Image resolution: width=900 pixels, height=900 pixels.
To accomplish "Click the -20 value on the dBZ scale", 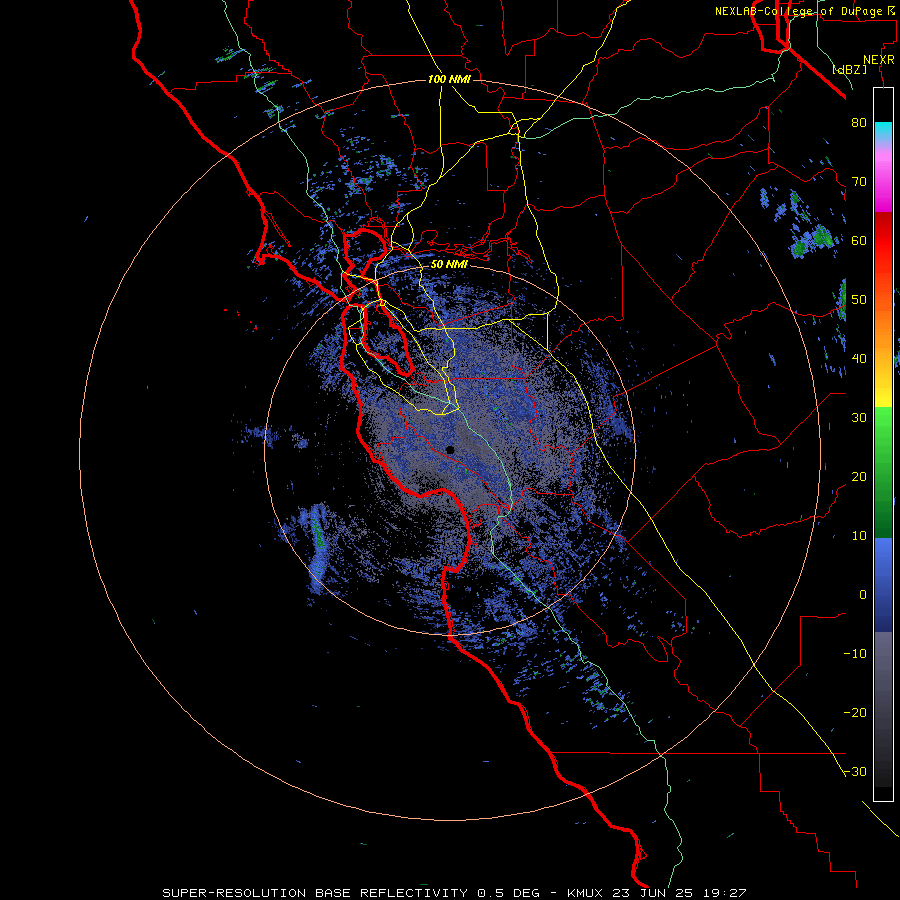I will [x=855, y=713].
